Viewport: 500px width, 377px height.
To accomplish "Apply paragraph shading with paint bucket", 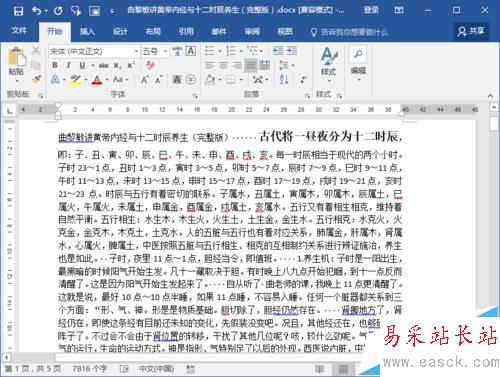I will coord(210,80).
